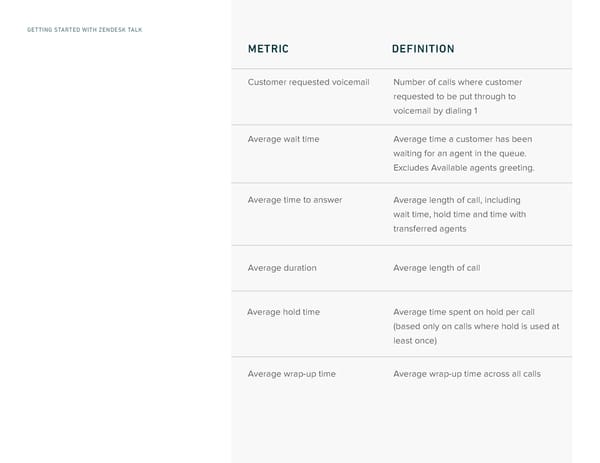Click the 'voicemail by dialing 1' line
Viewport: 600px width, 463px height.
point(441,111)
